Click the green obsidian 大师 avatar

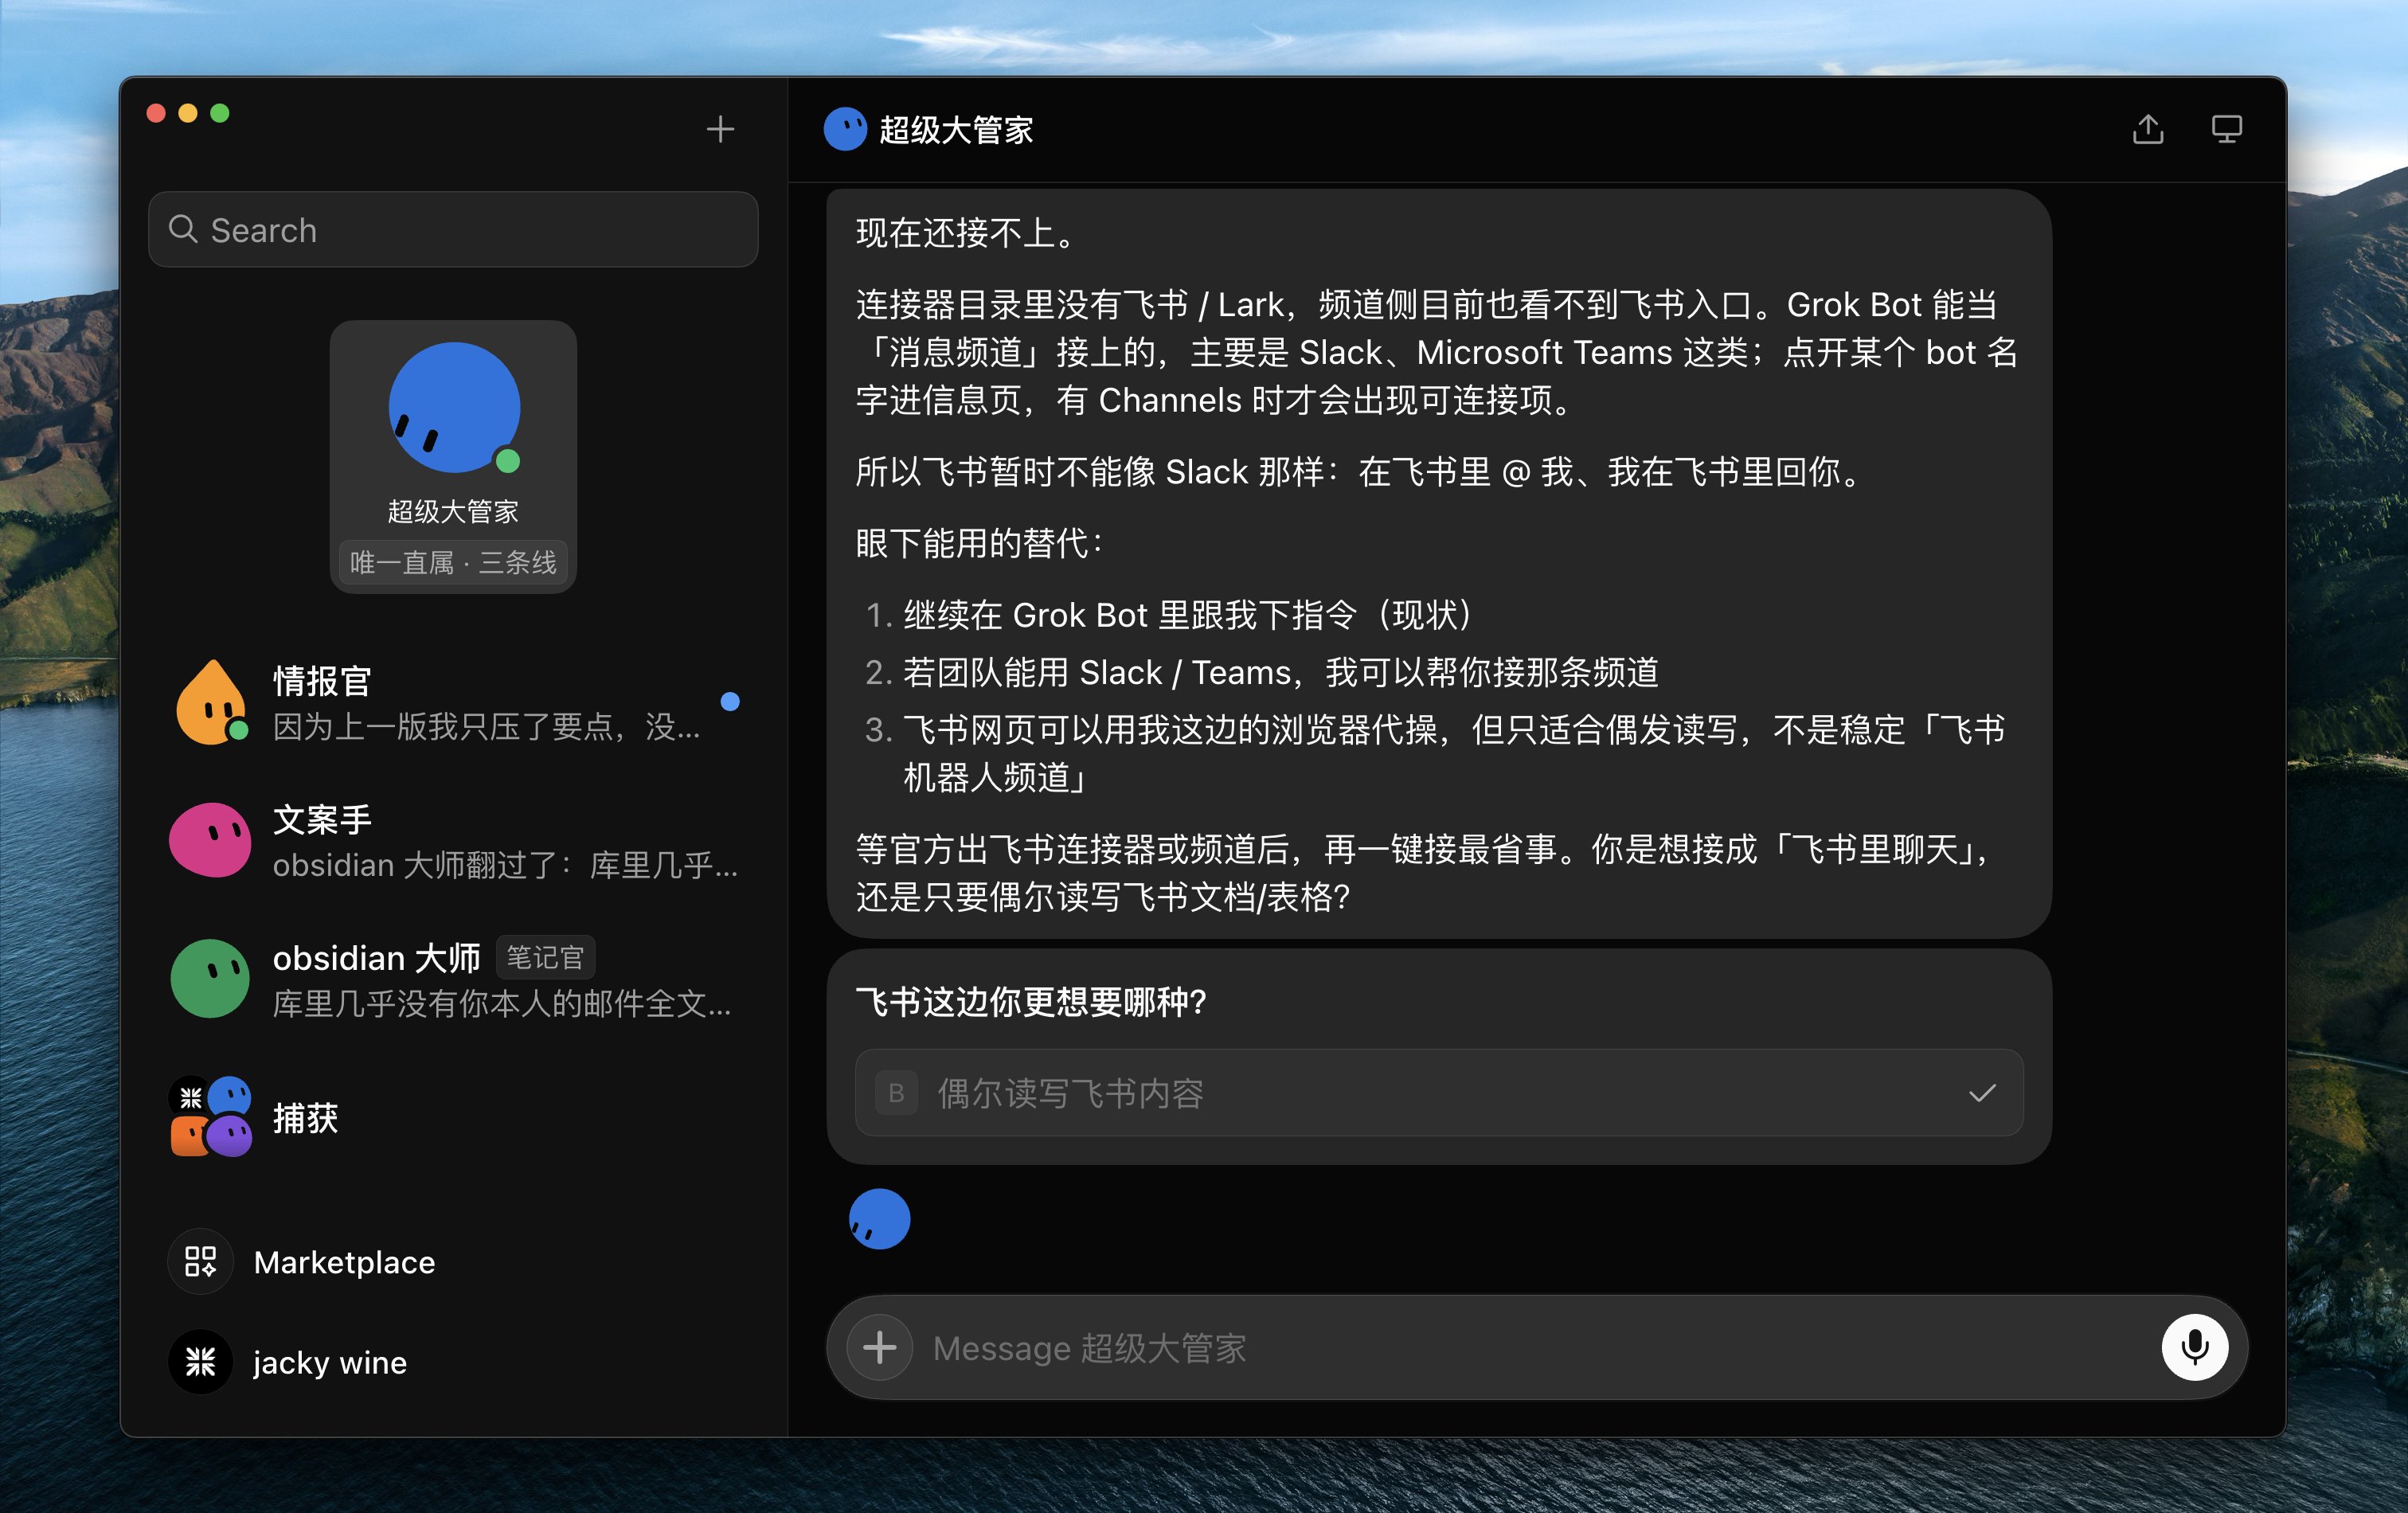click(210, 978)
